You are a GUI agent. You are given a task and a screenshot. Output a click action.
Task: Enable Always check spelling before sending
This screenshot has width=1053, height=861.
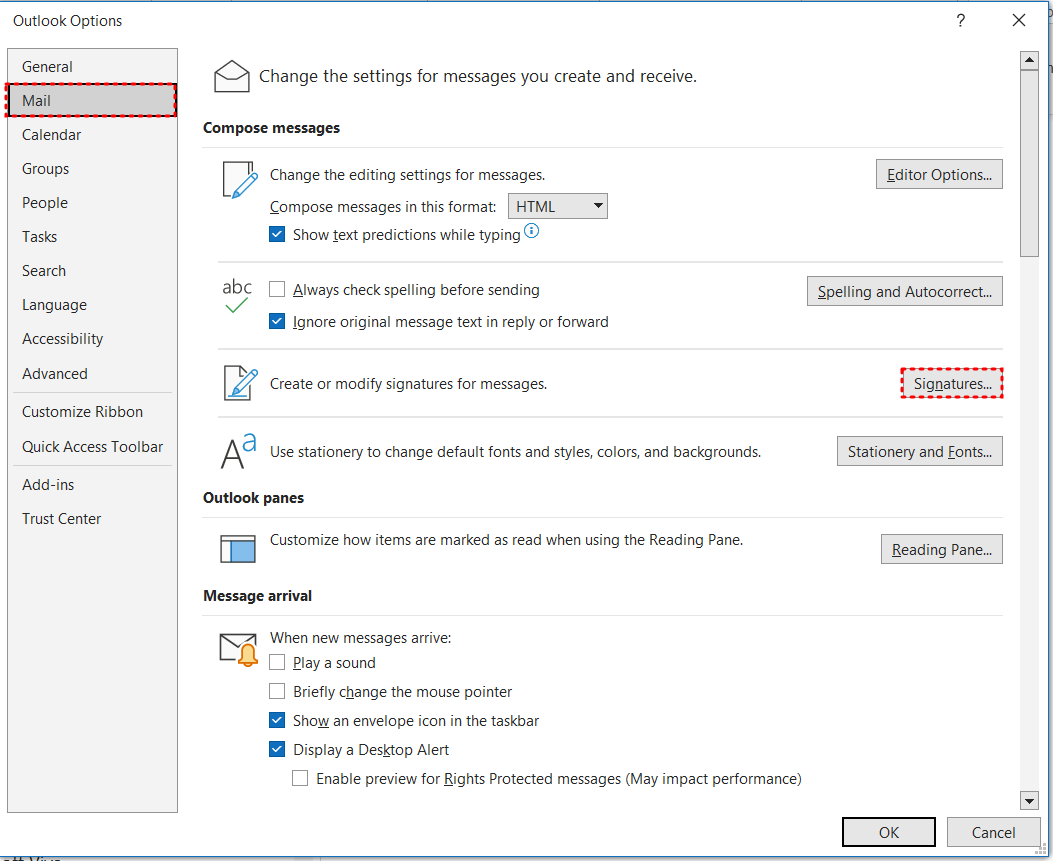[277, 289]
